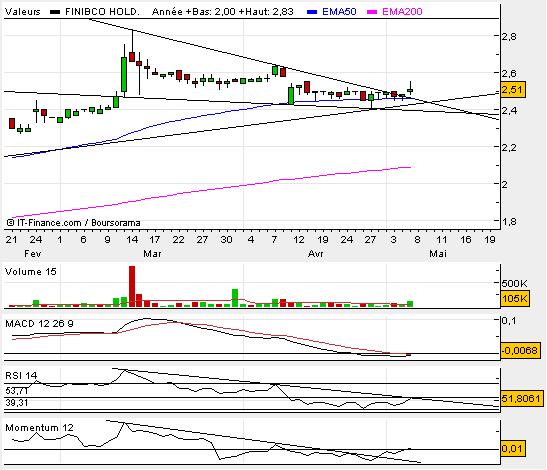Click the Valeurs label
547x470 pixels.
point(23,12)
